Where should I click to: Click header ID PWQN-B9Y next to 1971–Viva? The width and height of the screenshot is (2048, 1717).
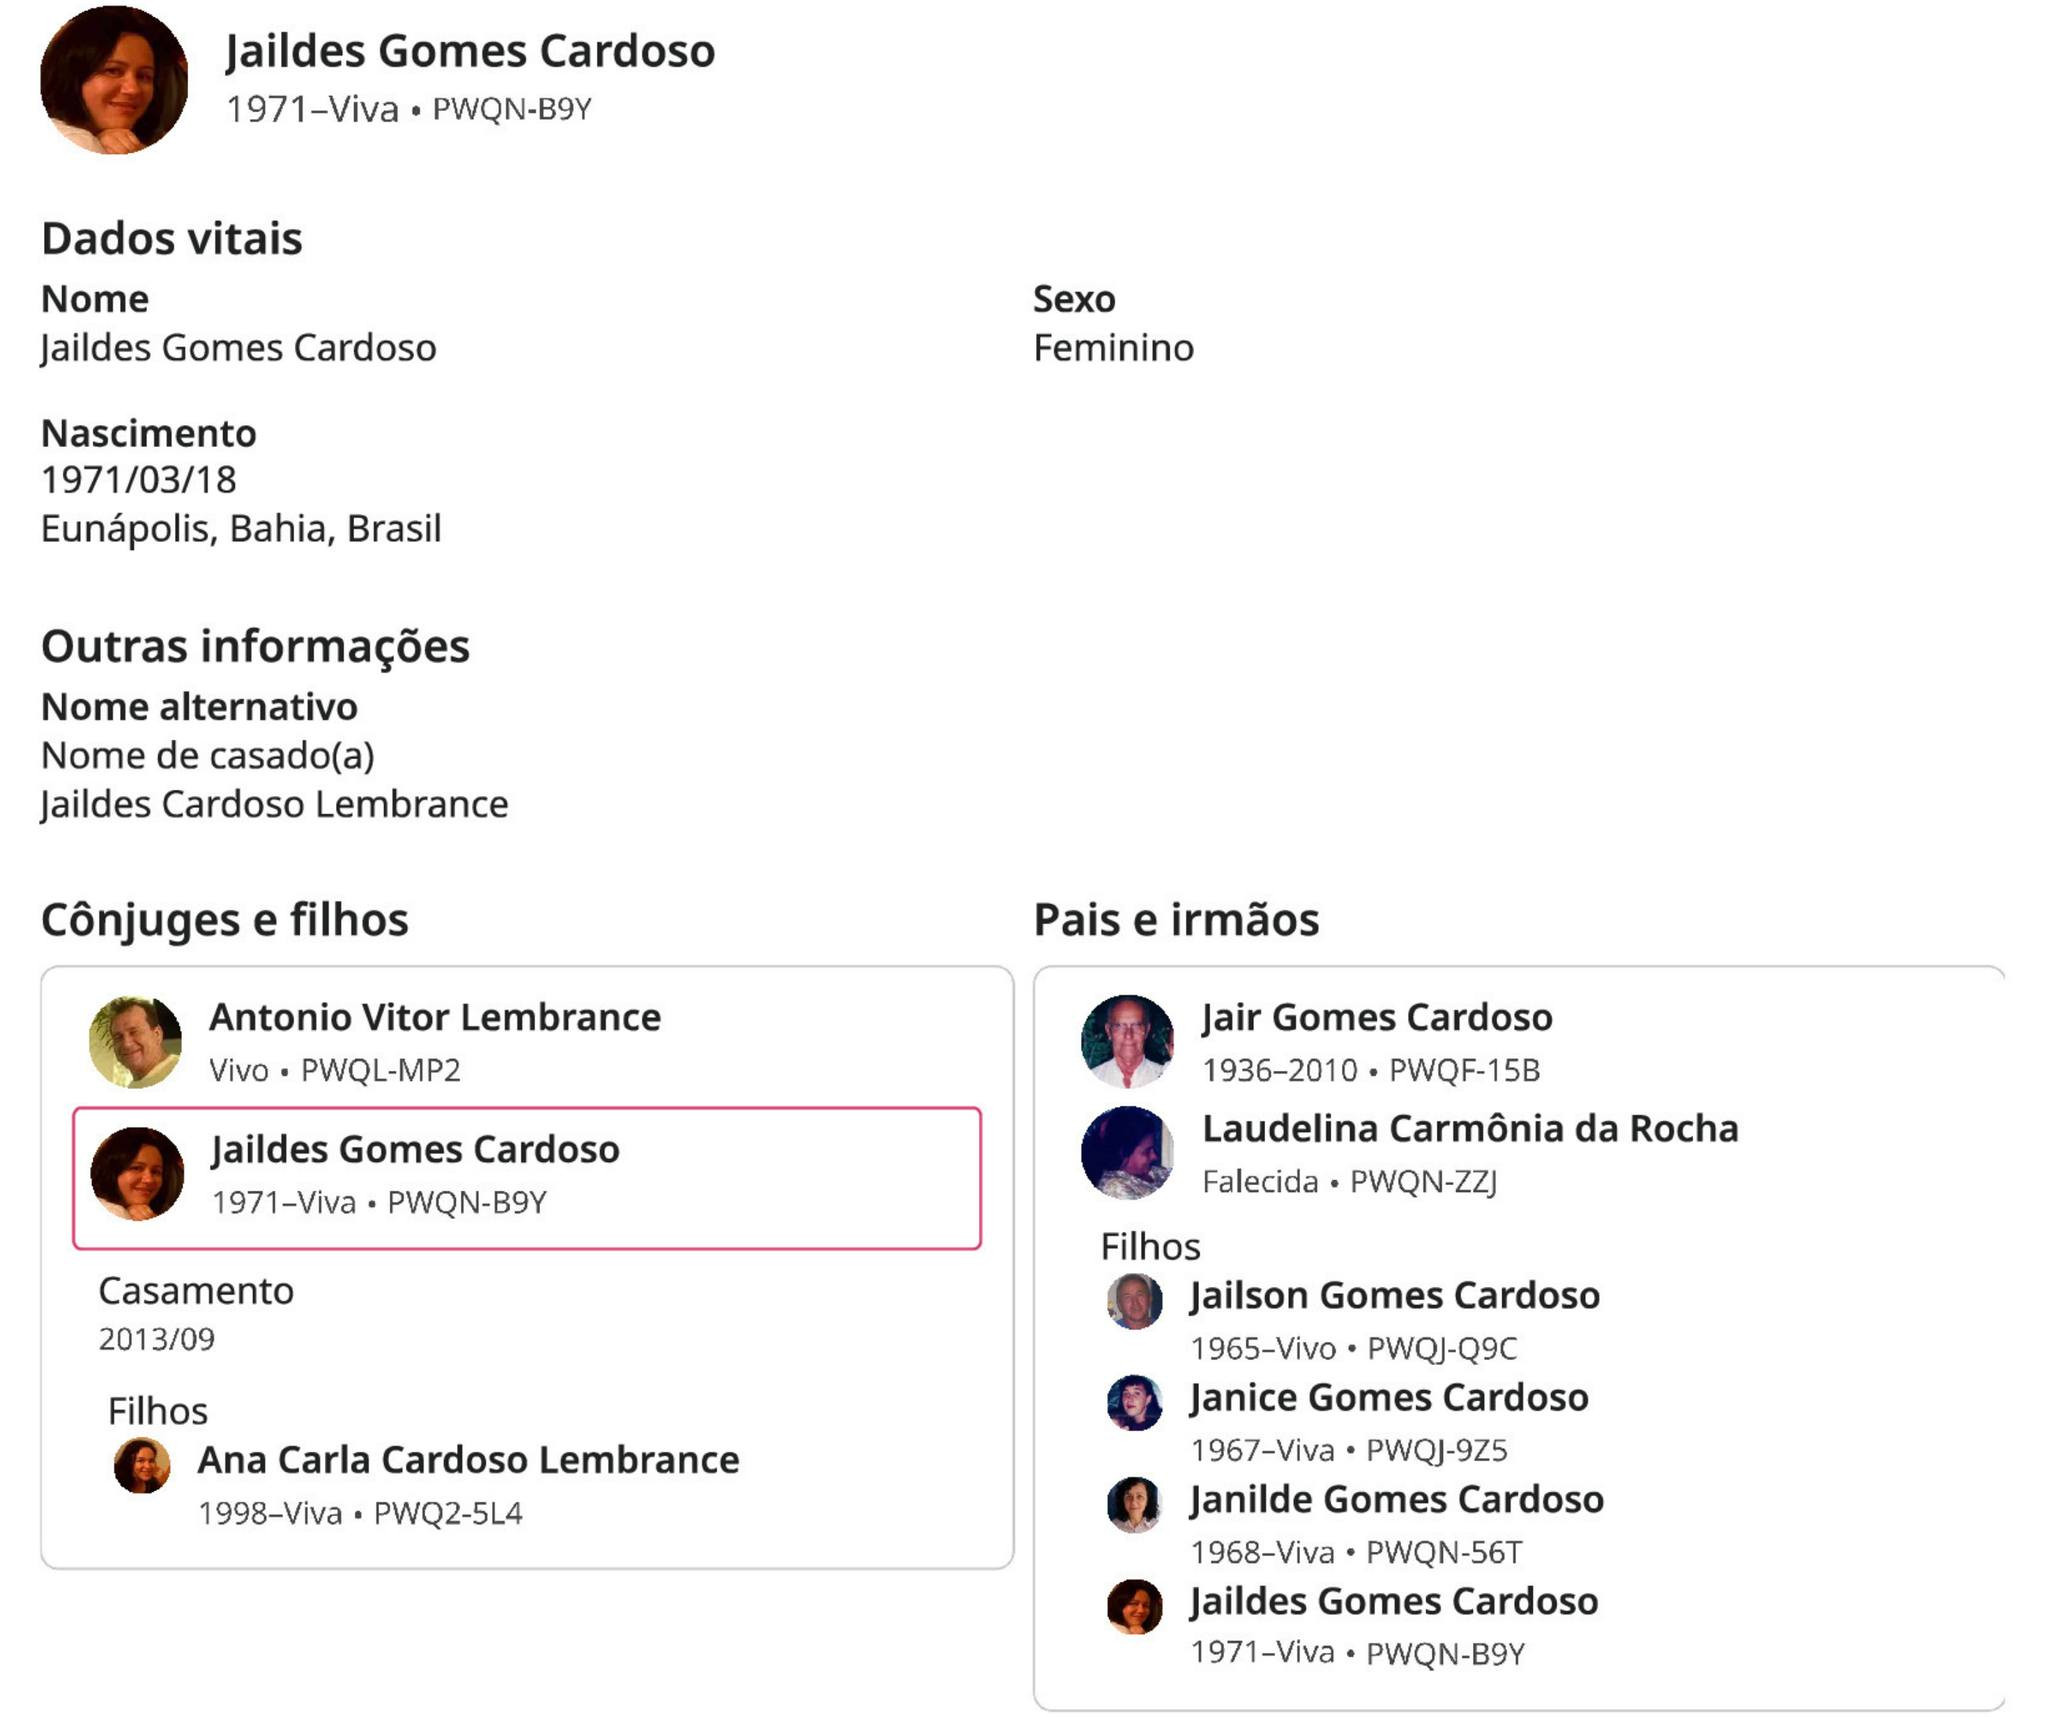[x=512, y=109]
